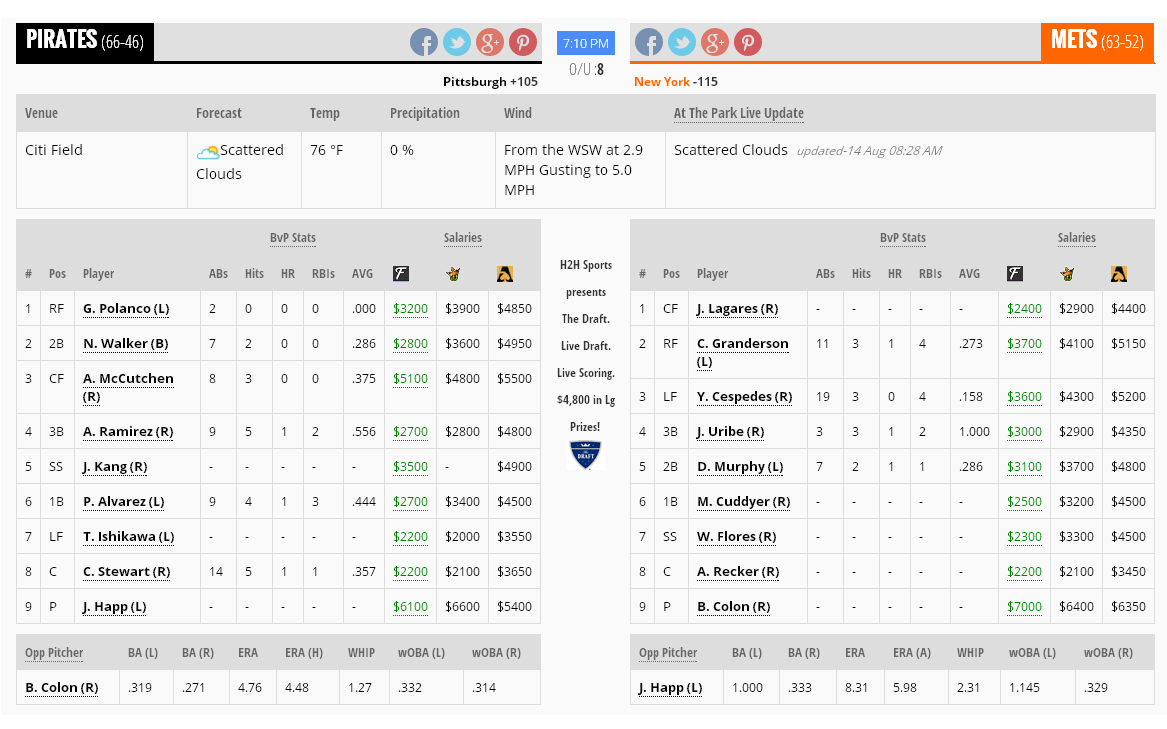Image resolution: width=1167 pixels, height=729 pixels.
Task: Click the Pinterest icon beside the Mets logo
Action: click(x=748, y=42)
